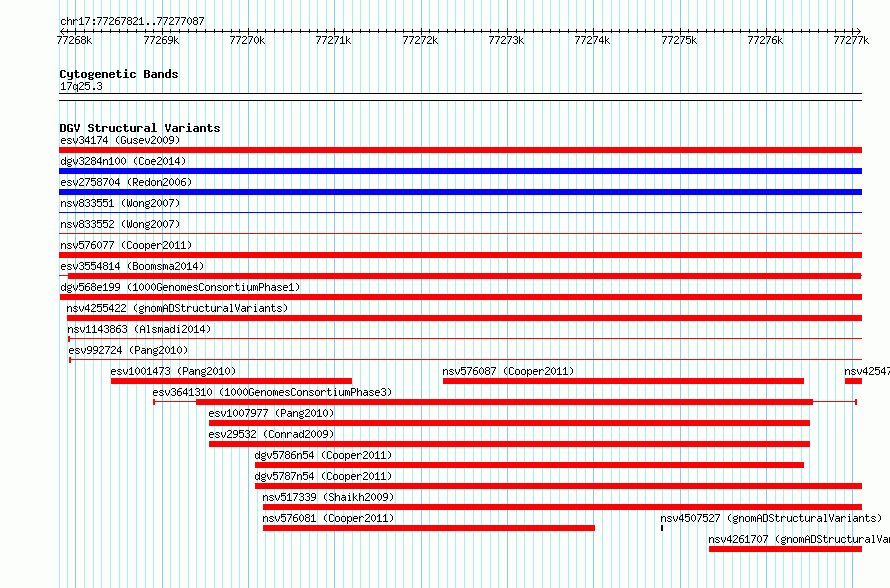This screenshot has width=890, height=588.
Task: Click red bar under nsv517339
Action: (x=562, y=507)
